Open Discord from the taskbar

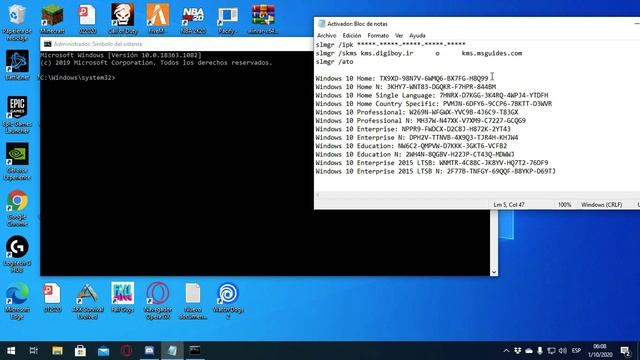(x=149, y=351)
